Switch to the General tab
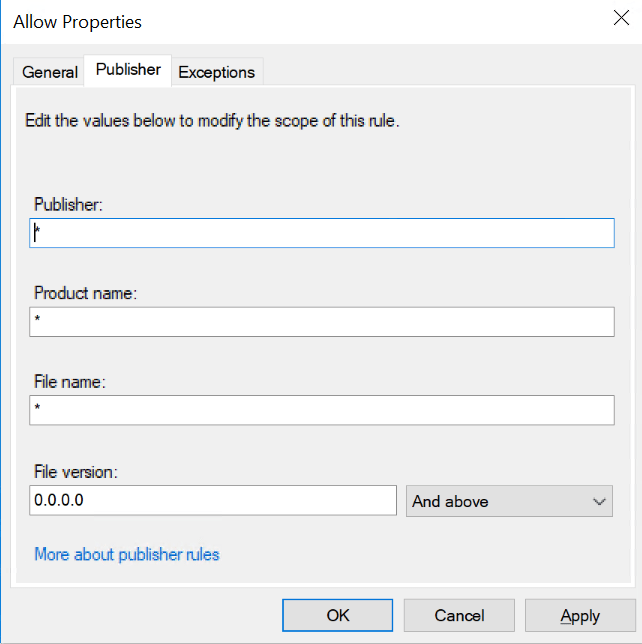642x644 pixels. point(50,72)
